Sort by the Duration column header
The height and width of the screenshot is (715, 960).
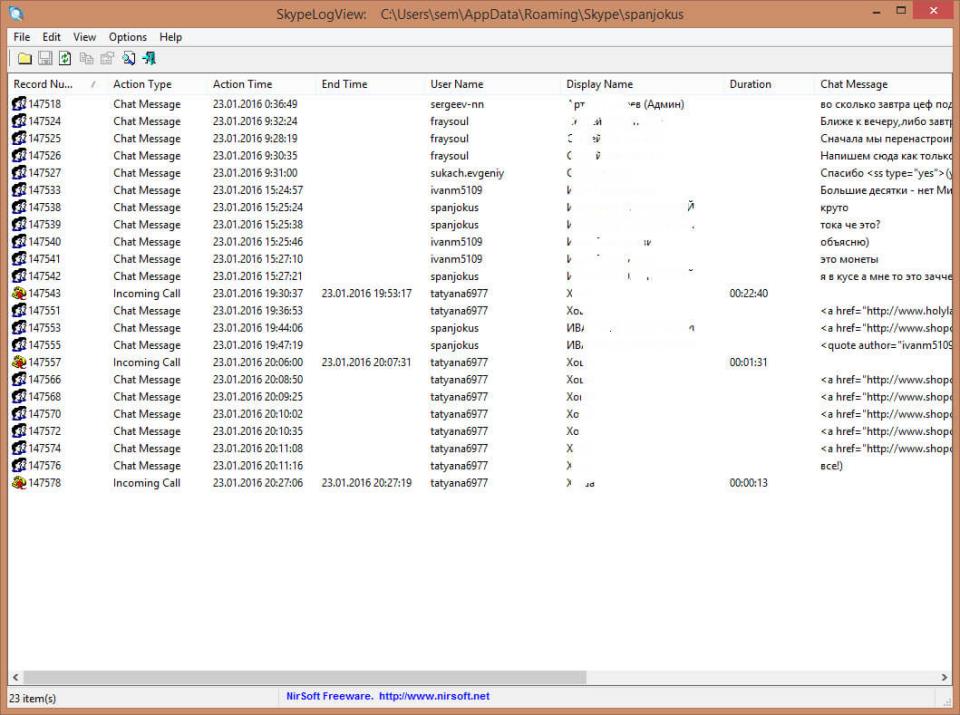pos(750,85)
